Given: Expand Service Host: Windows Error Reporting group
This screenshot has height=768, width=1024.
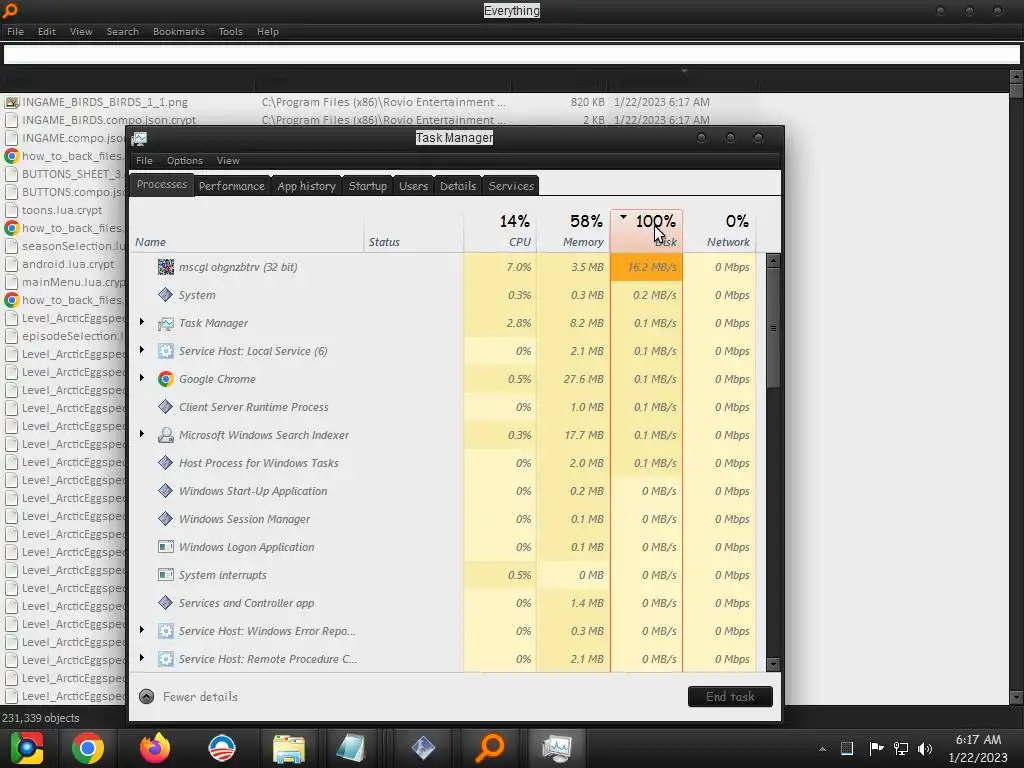Looking at the screenshot, I should tap(142, 630).
